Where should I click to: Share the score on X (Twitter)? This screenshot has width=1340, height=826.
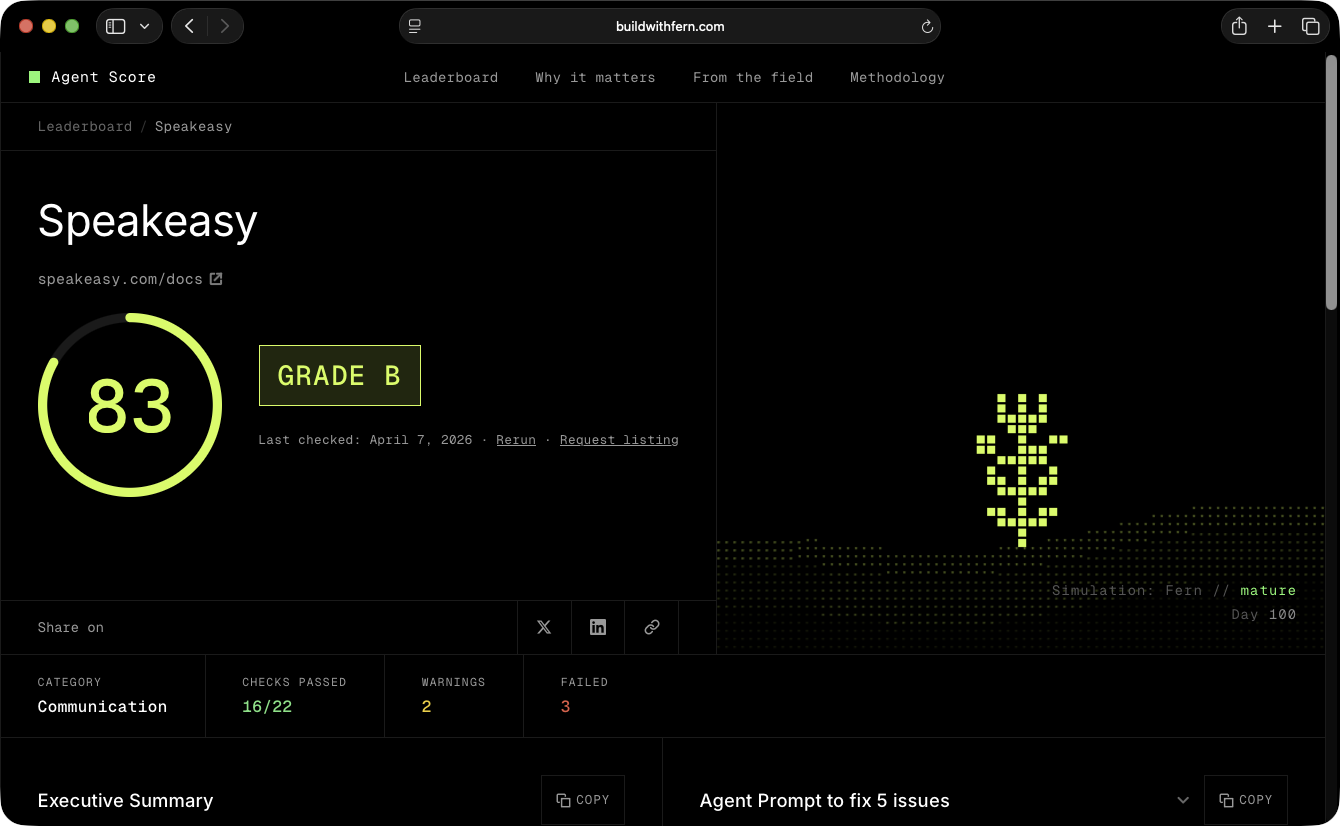coord(544,627)
